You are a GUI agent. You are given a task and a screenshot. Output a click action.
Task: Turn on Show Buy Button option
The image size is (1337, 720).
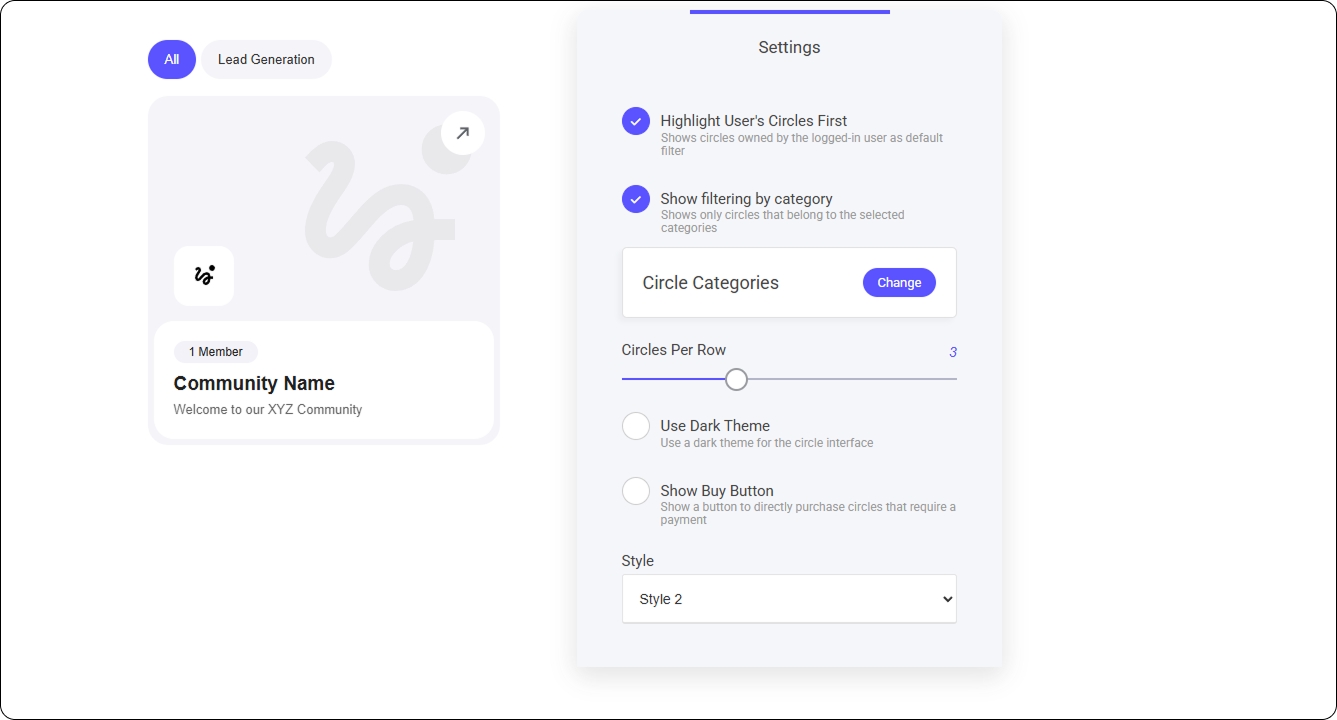coord(636,491)
